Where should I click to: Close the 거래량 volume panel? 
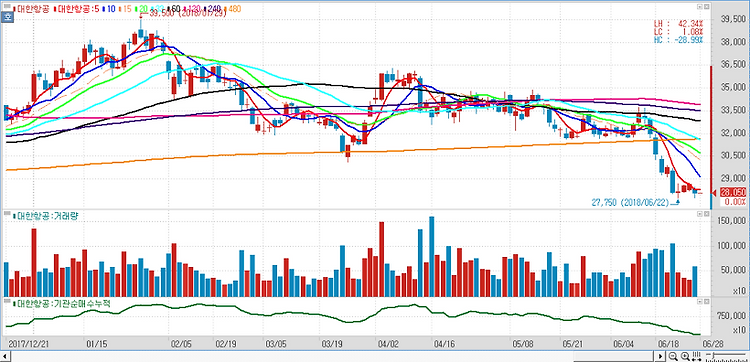[x=706, y=213]
